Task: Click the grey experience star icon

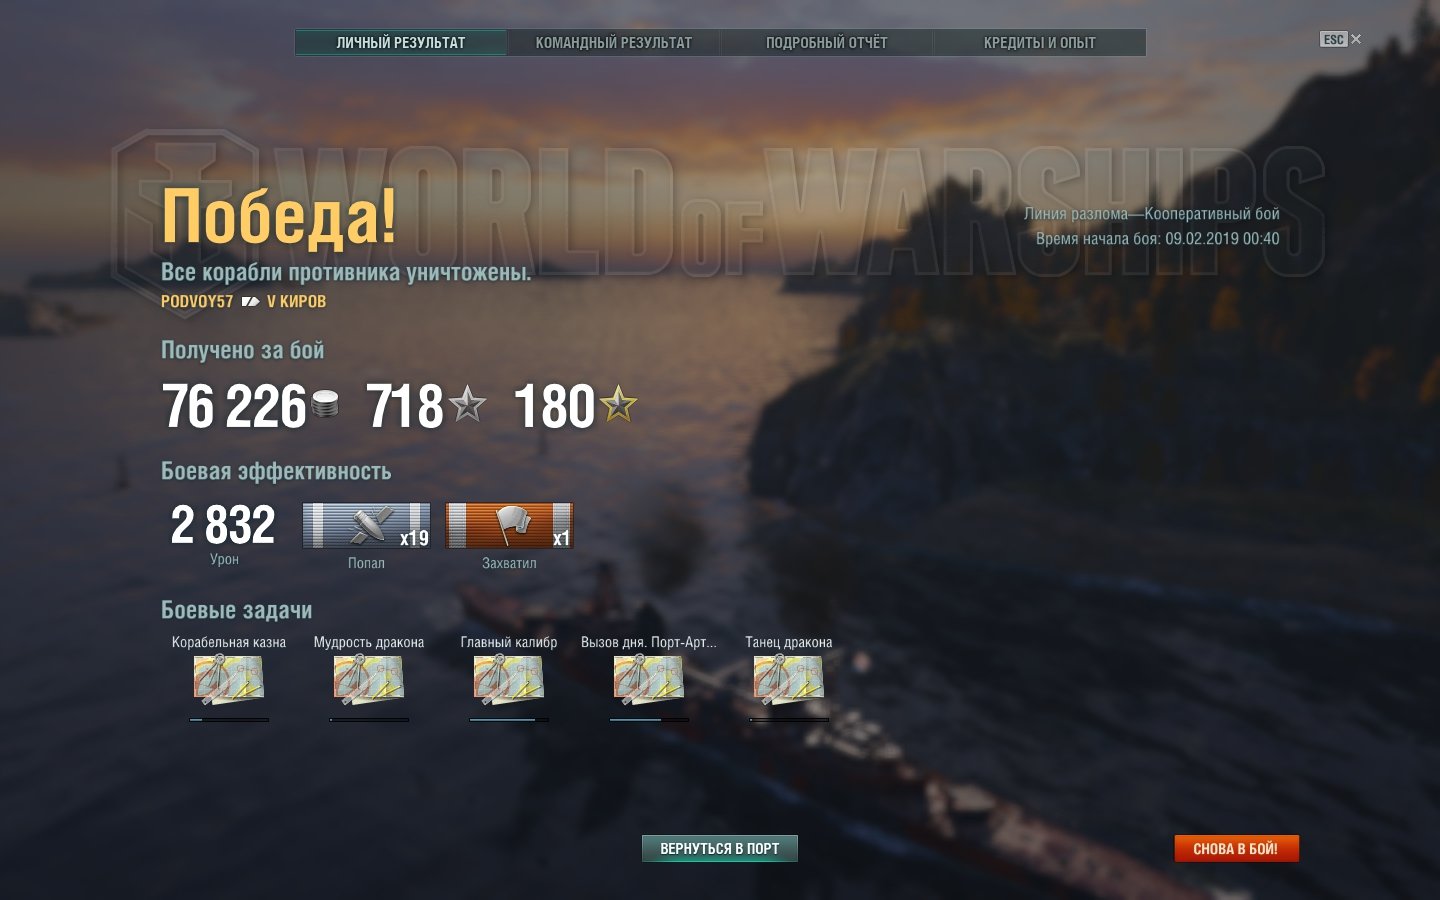Action: tap(467, 405)
